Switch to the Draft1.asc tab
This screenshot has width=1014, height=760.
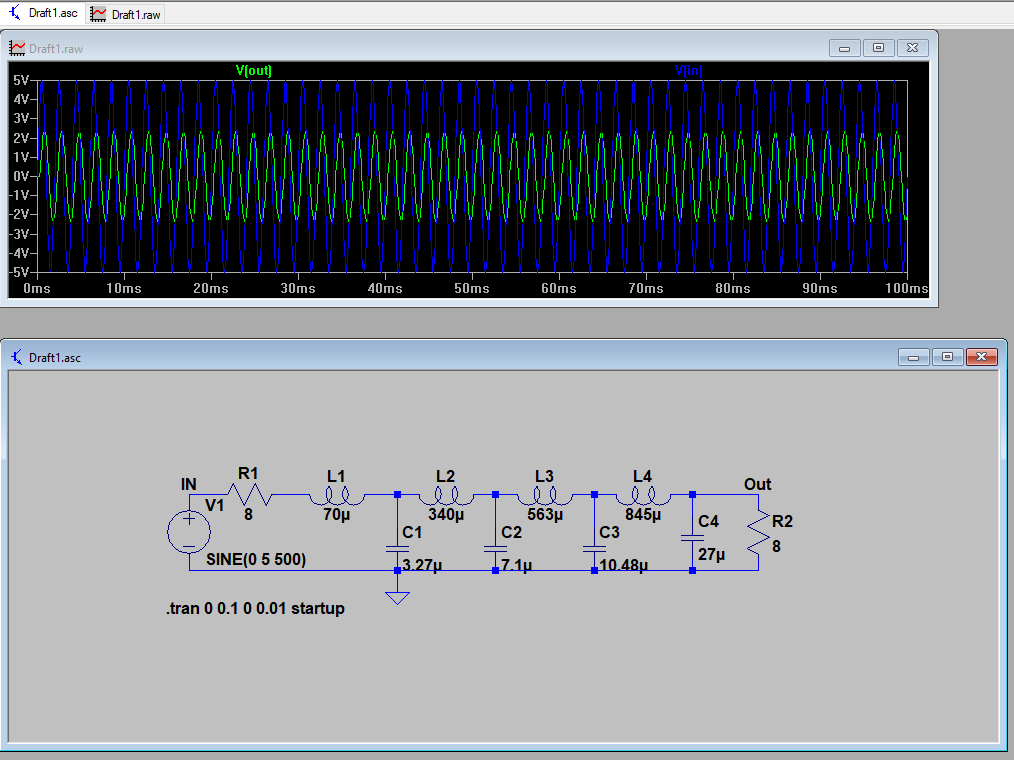(x=43, y=13)
